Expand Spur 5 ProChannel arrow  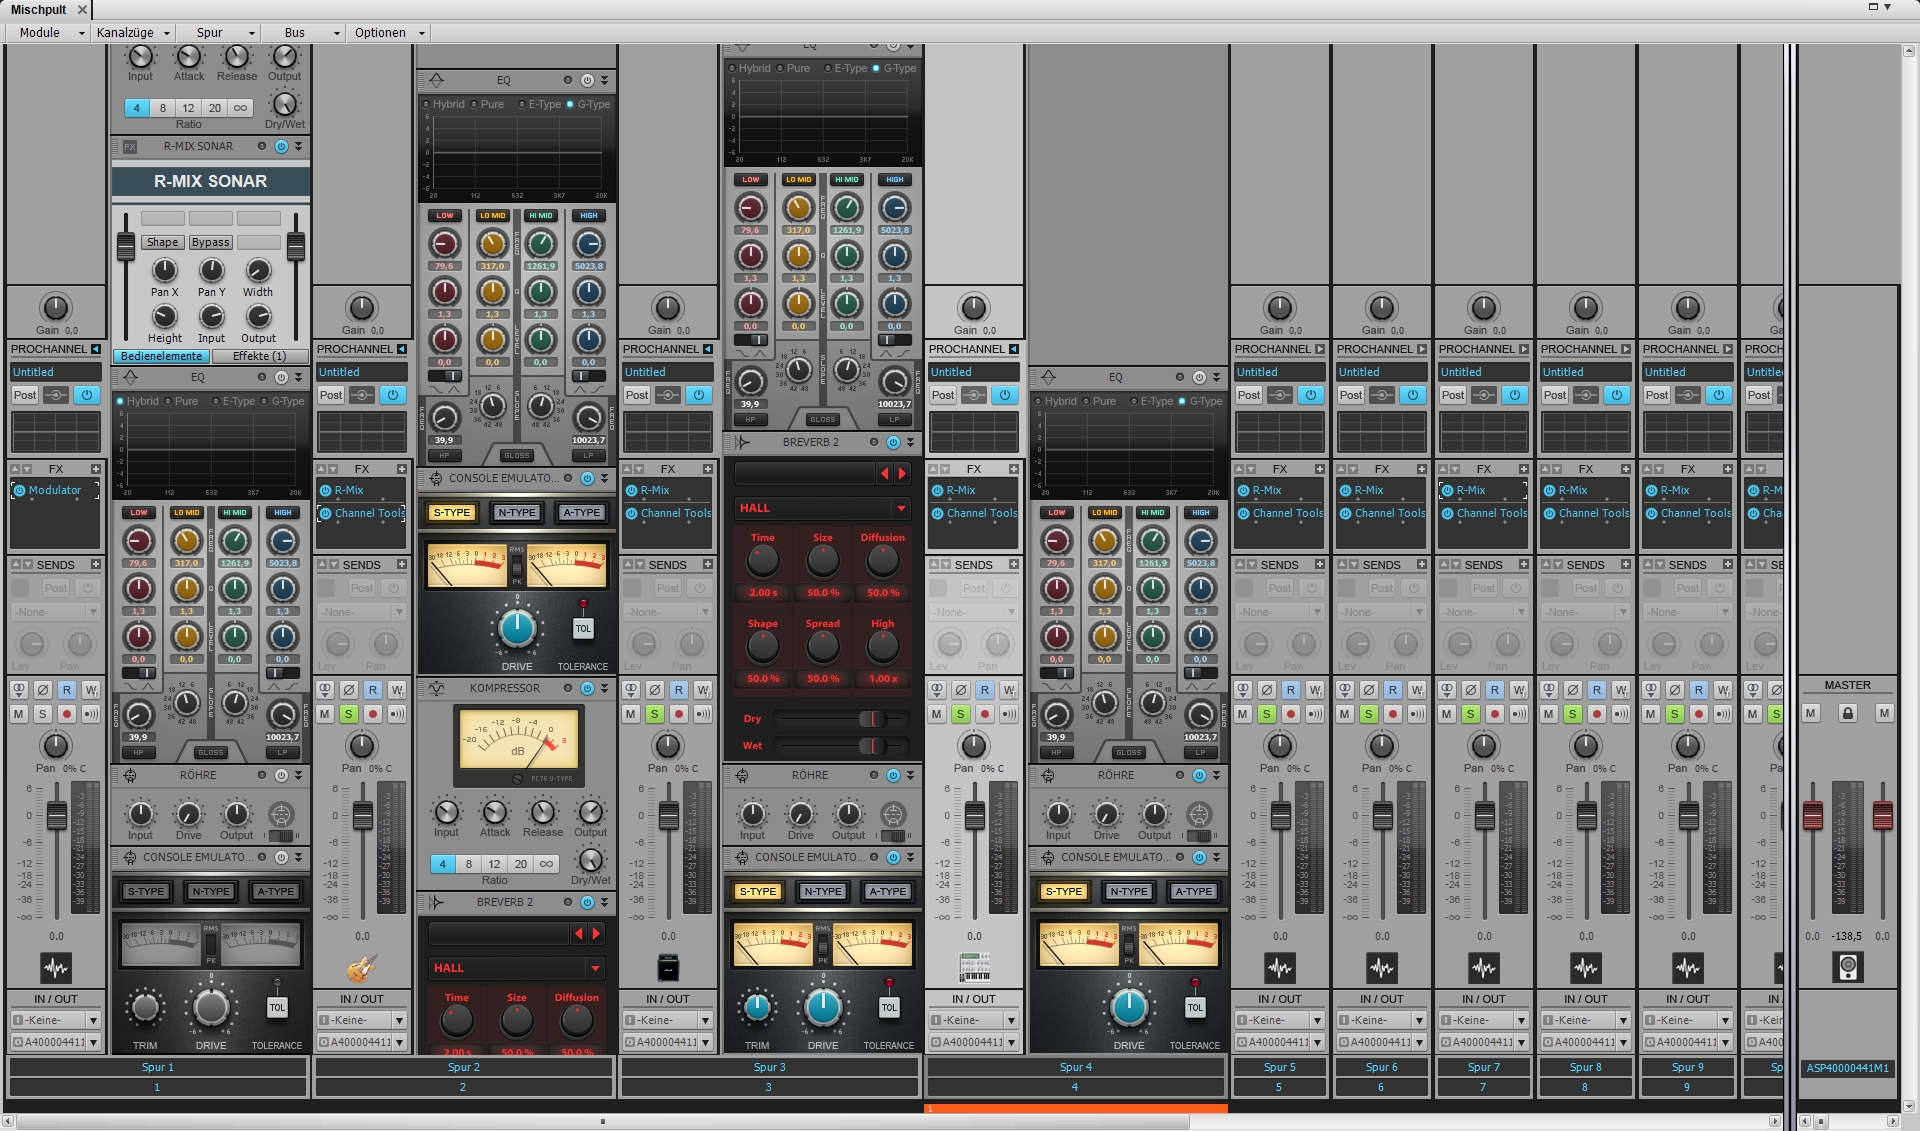(1320, 349)
